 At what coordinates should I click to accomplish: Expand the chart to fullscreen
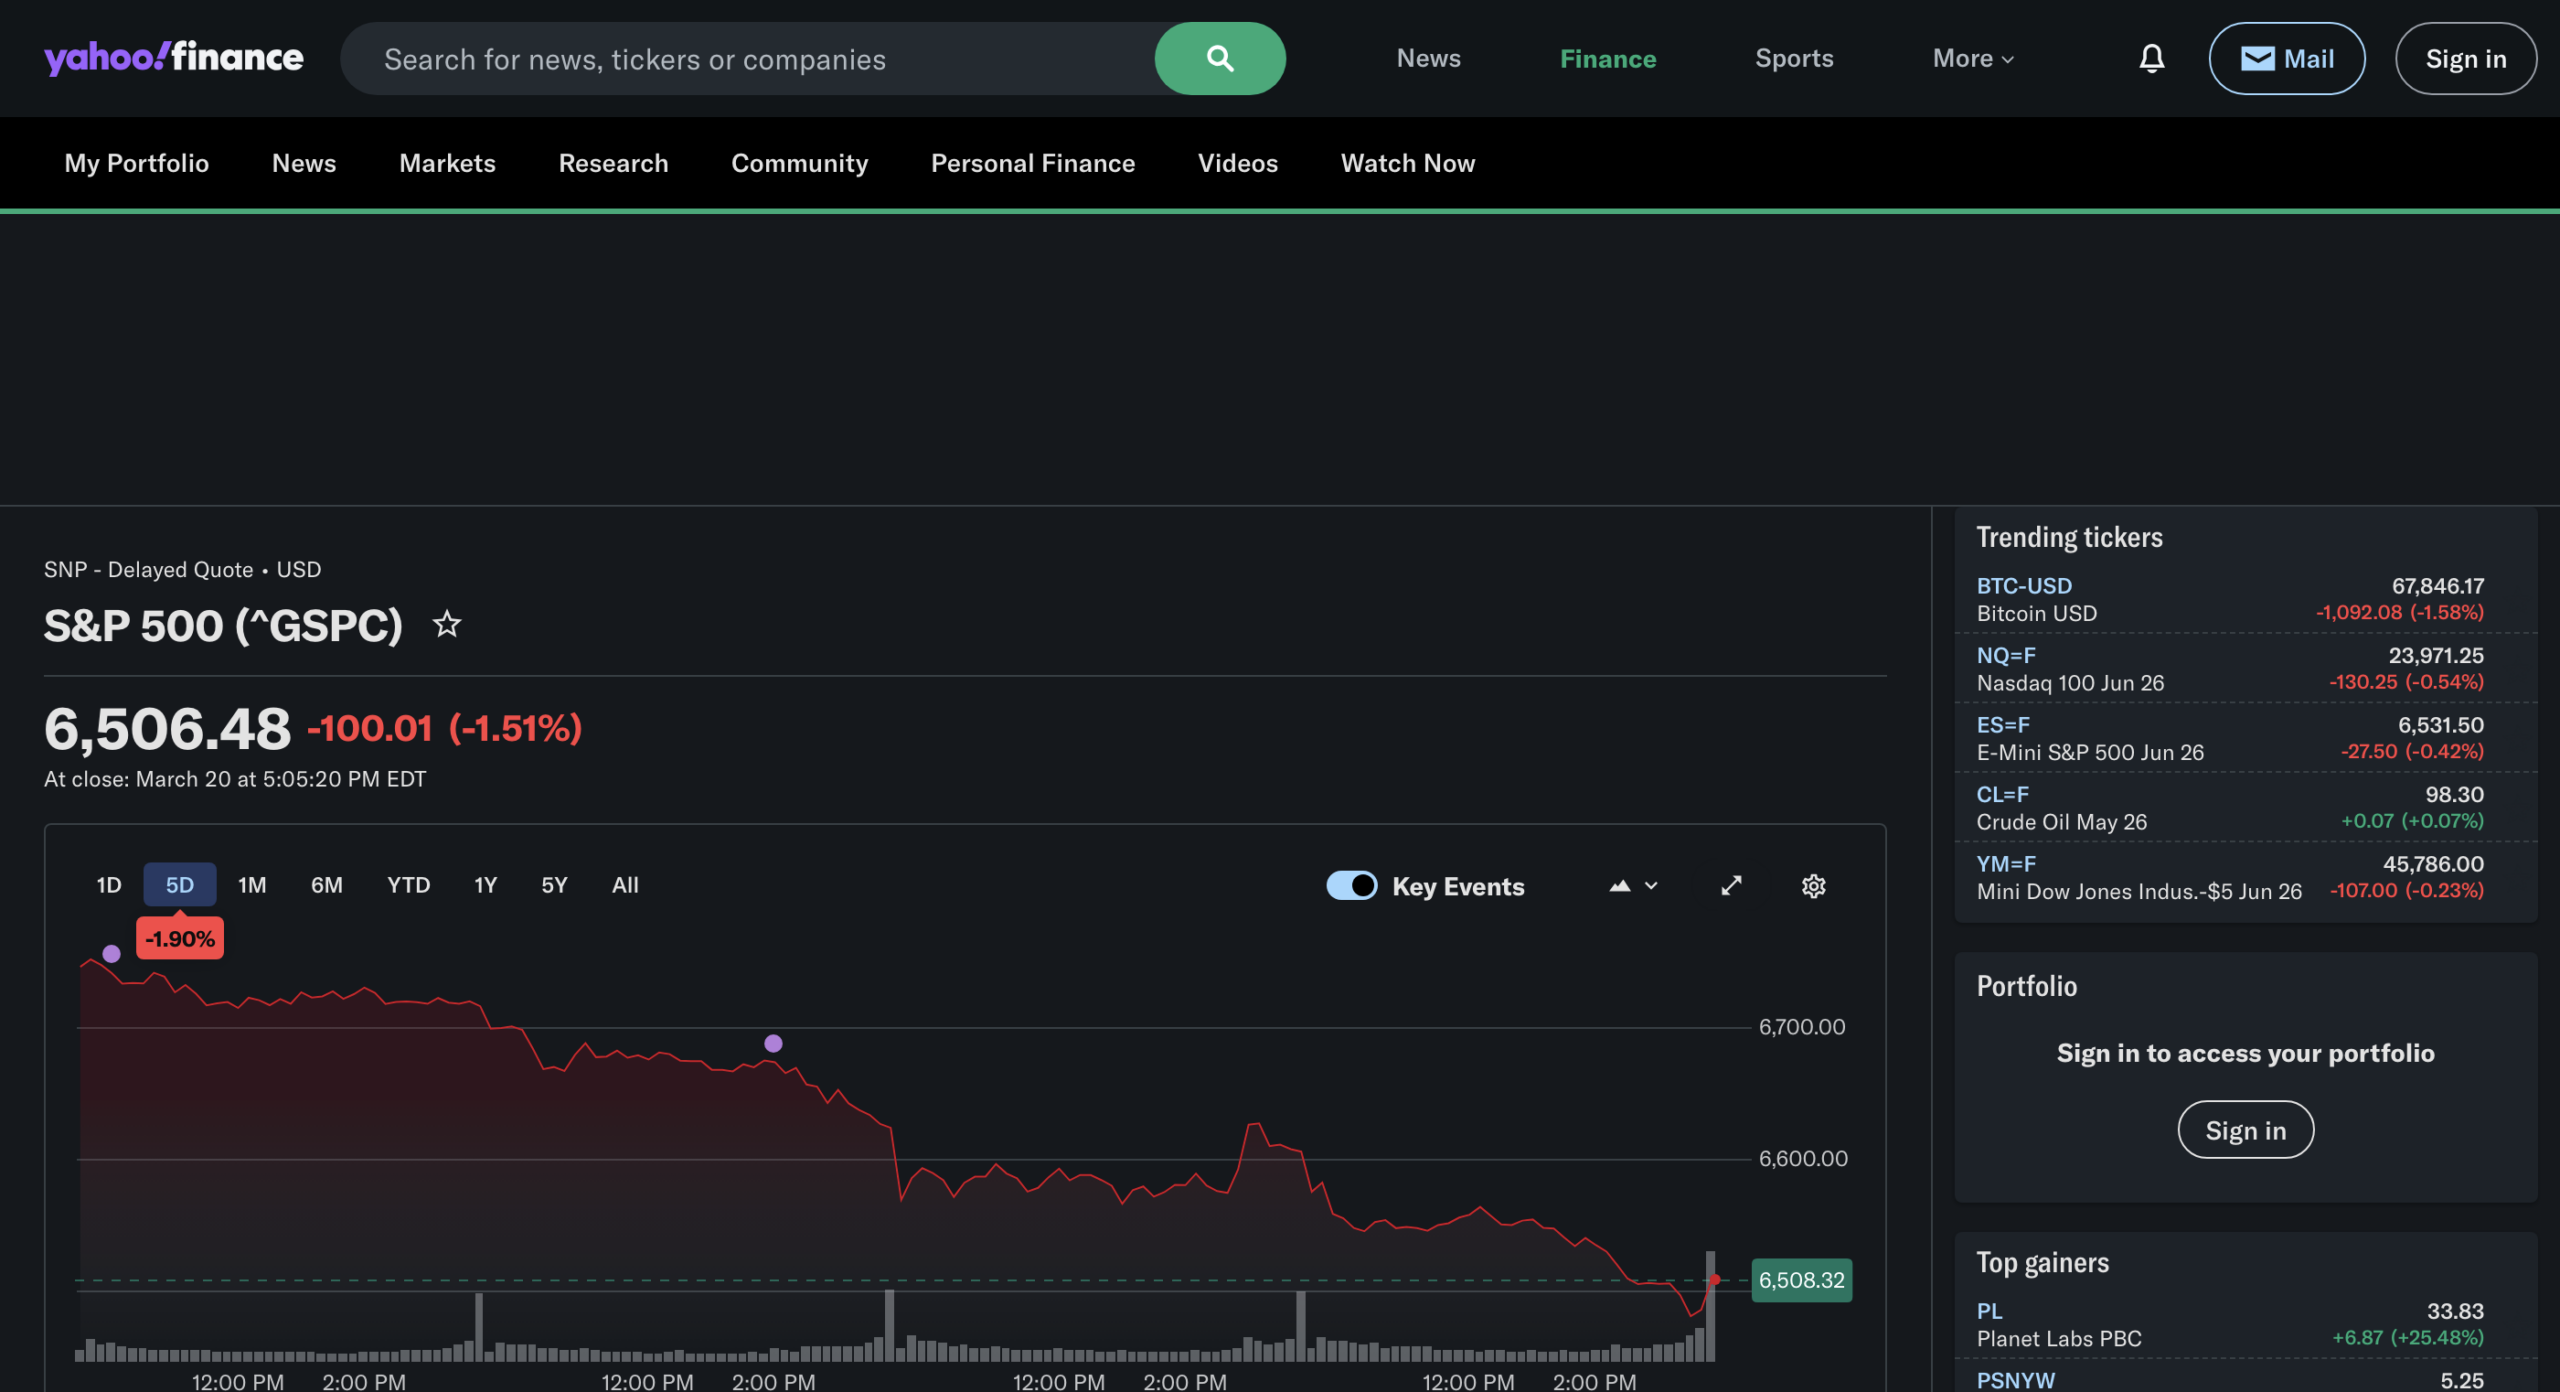point(1731,886)
